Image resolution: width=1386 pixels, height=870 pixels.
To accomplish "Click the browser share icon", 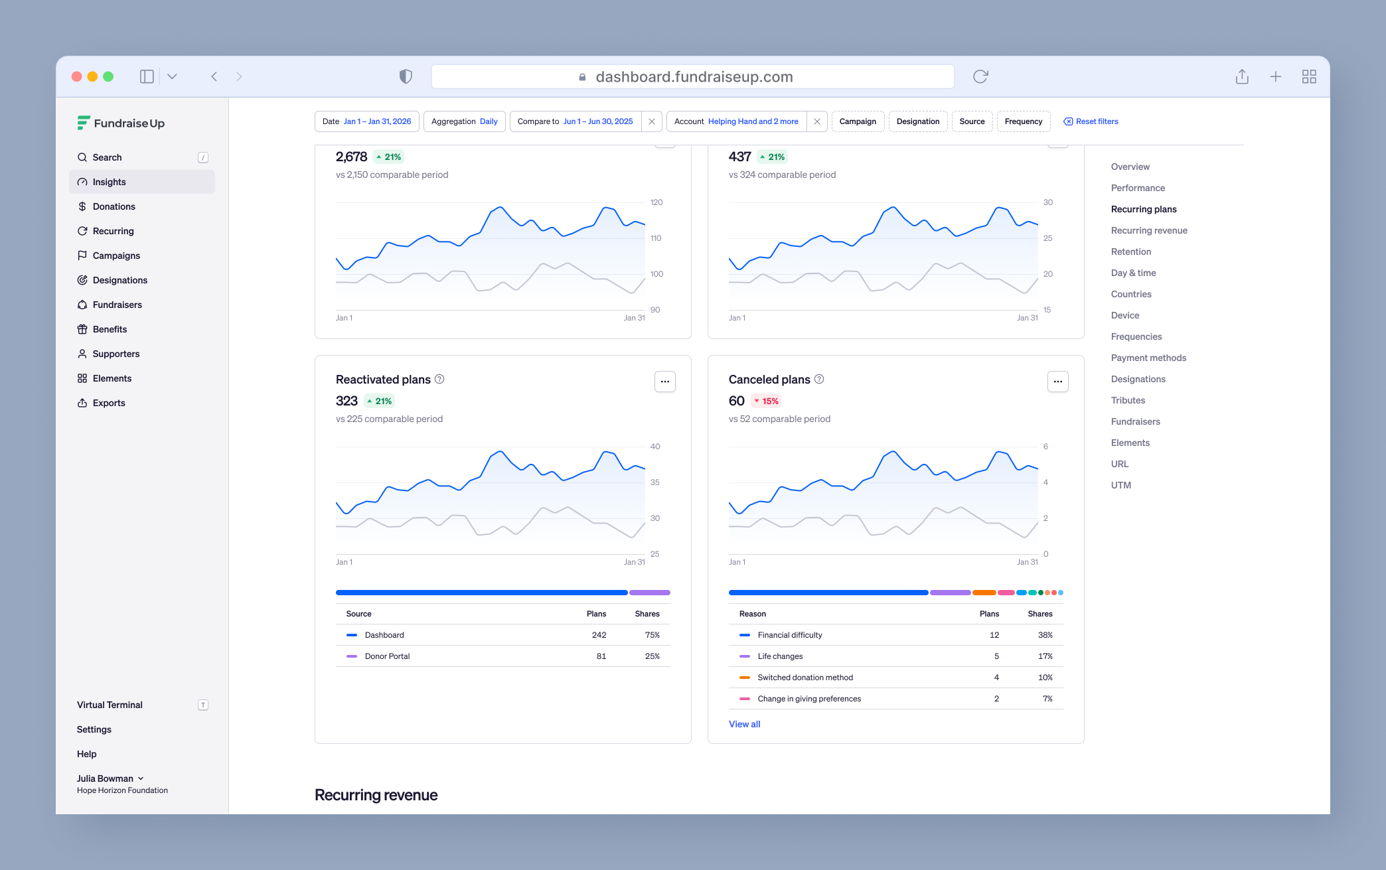I will tap(1241, 77).
